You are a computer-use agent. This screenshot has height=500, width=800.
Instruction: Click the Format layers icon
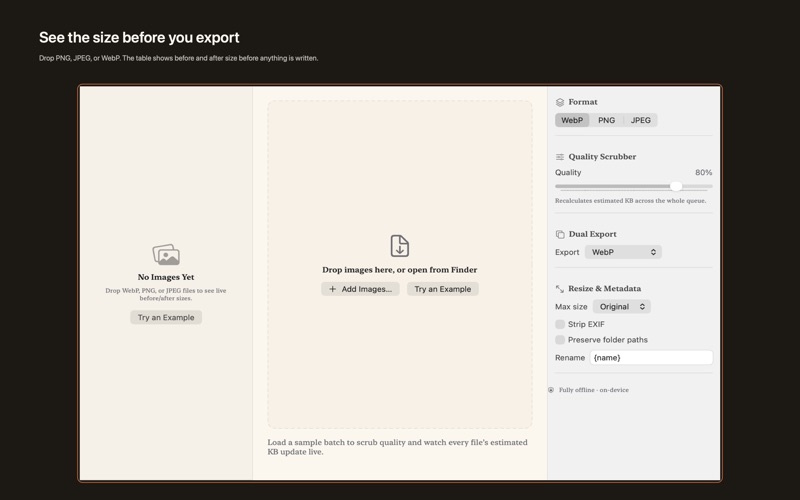click(x=560, y=102)
